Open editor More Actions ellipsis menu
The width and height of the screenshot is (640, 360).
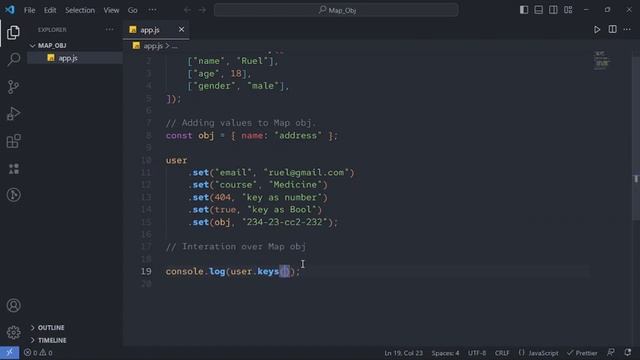627,29
